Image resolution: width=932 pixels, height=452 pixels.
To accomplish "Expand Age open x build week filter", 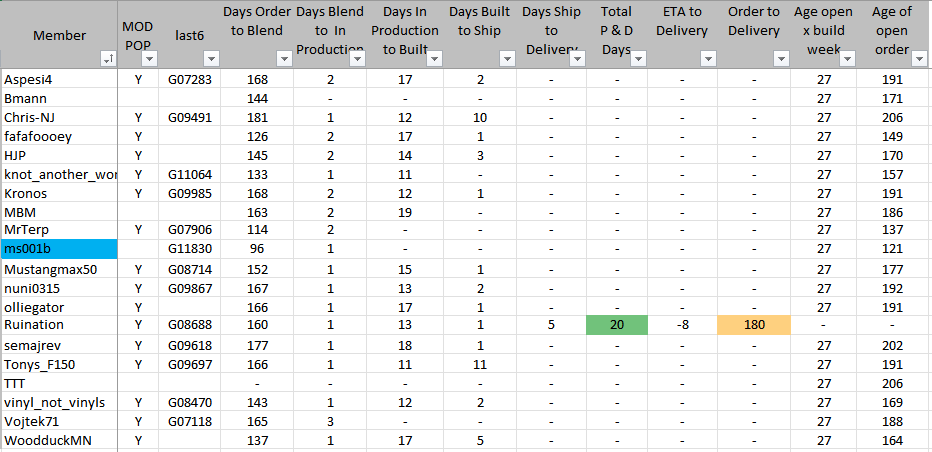I will [x=847, y=60].
